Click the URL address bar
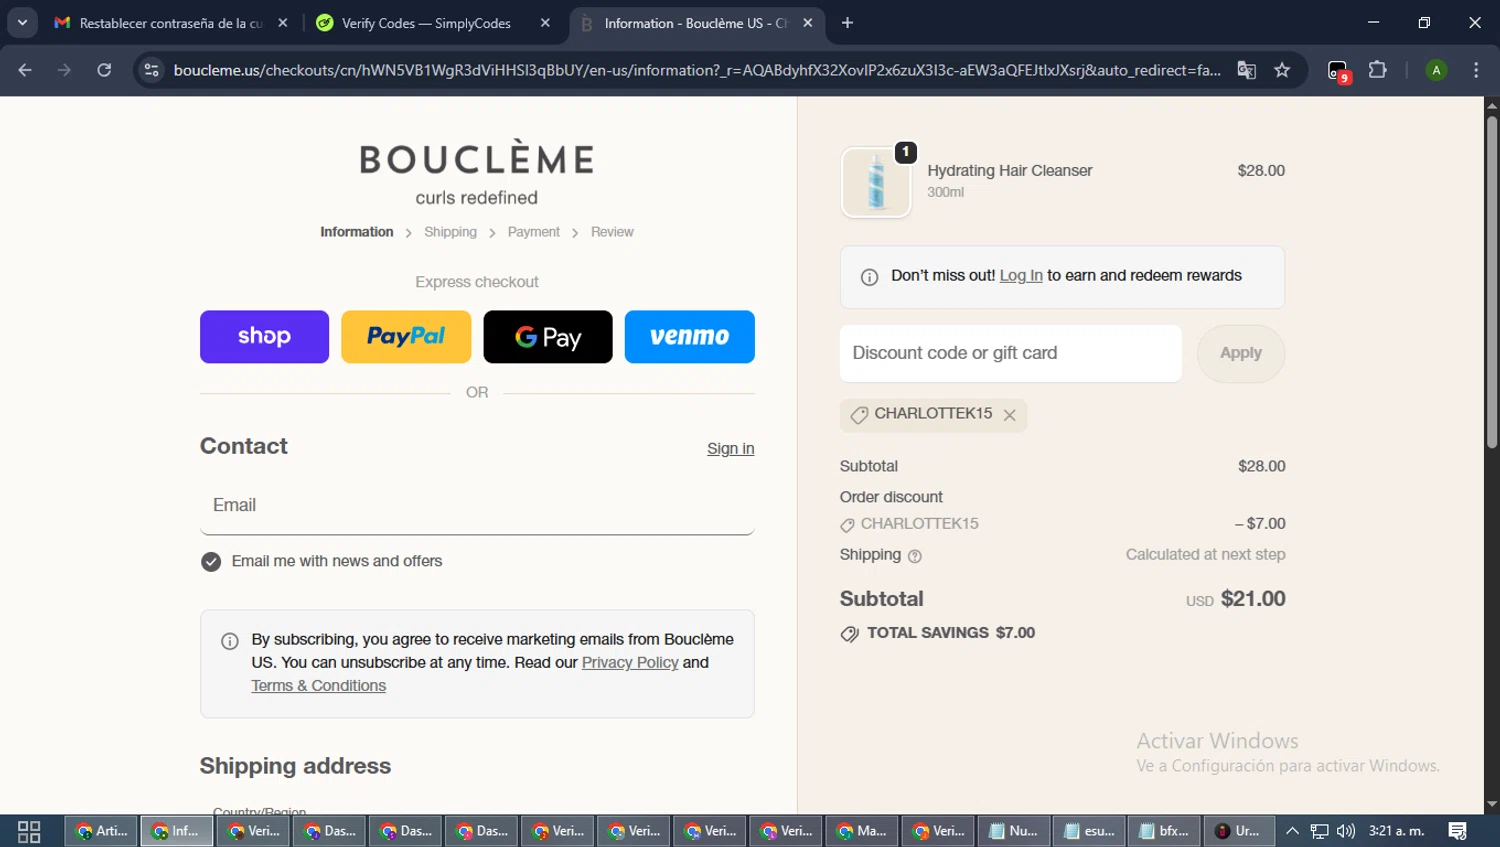 [697, 70]
